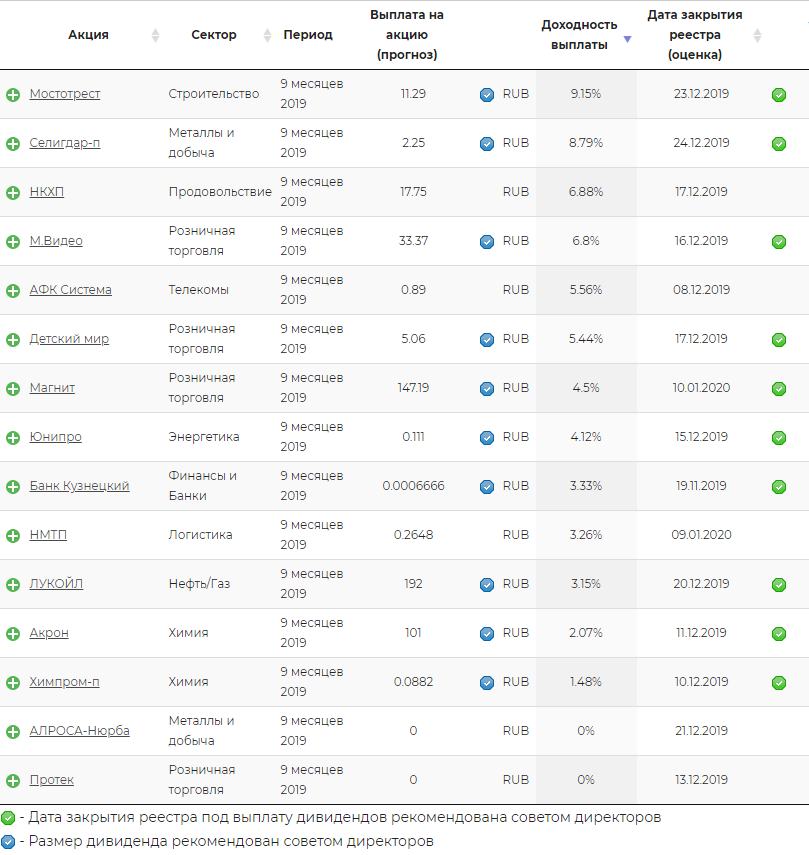Sort by Дата закрытия реестра arrows
809x855 pixels.
(x=757, y=35)
